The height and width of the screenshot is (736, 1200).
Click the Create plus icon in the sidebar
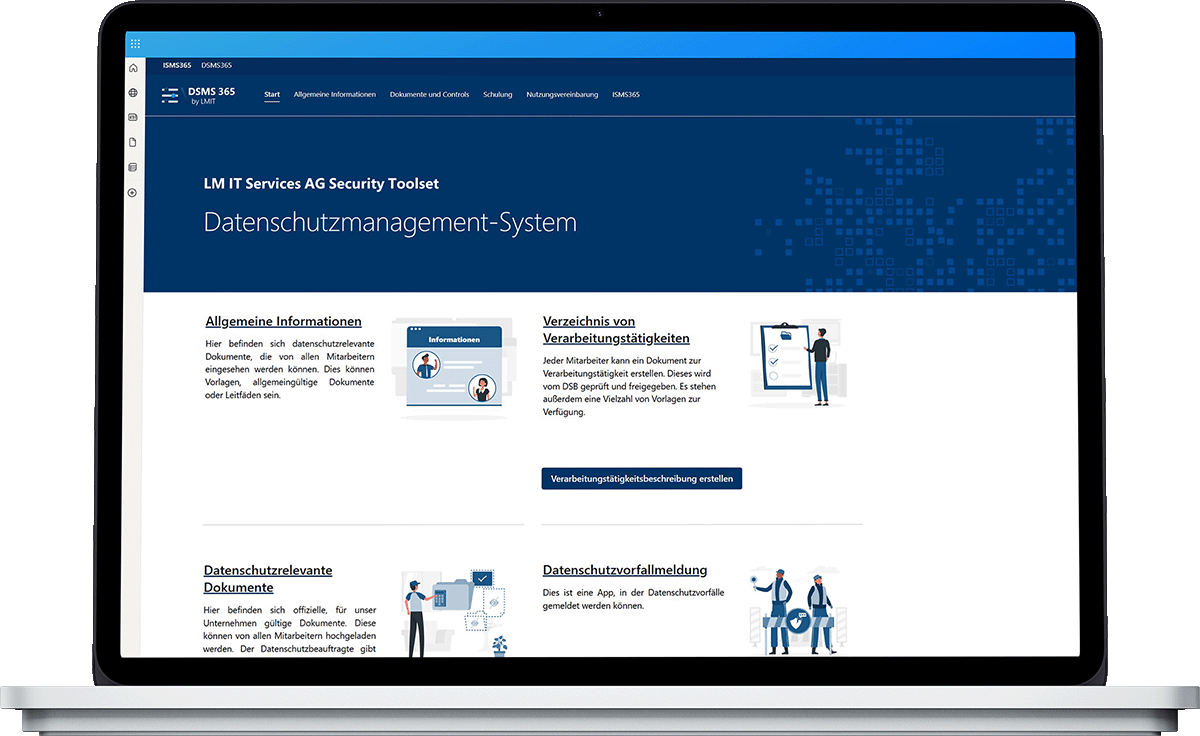133,192
